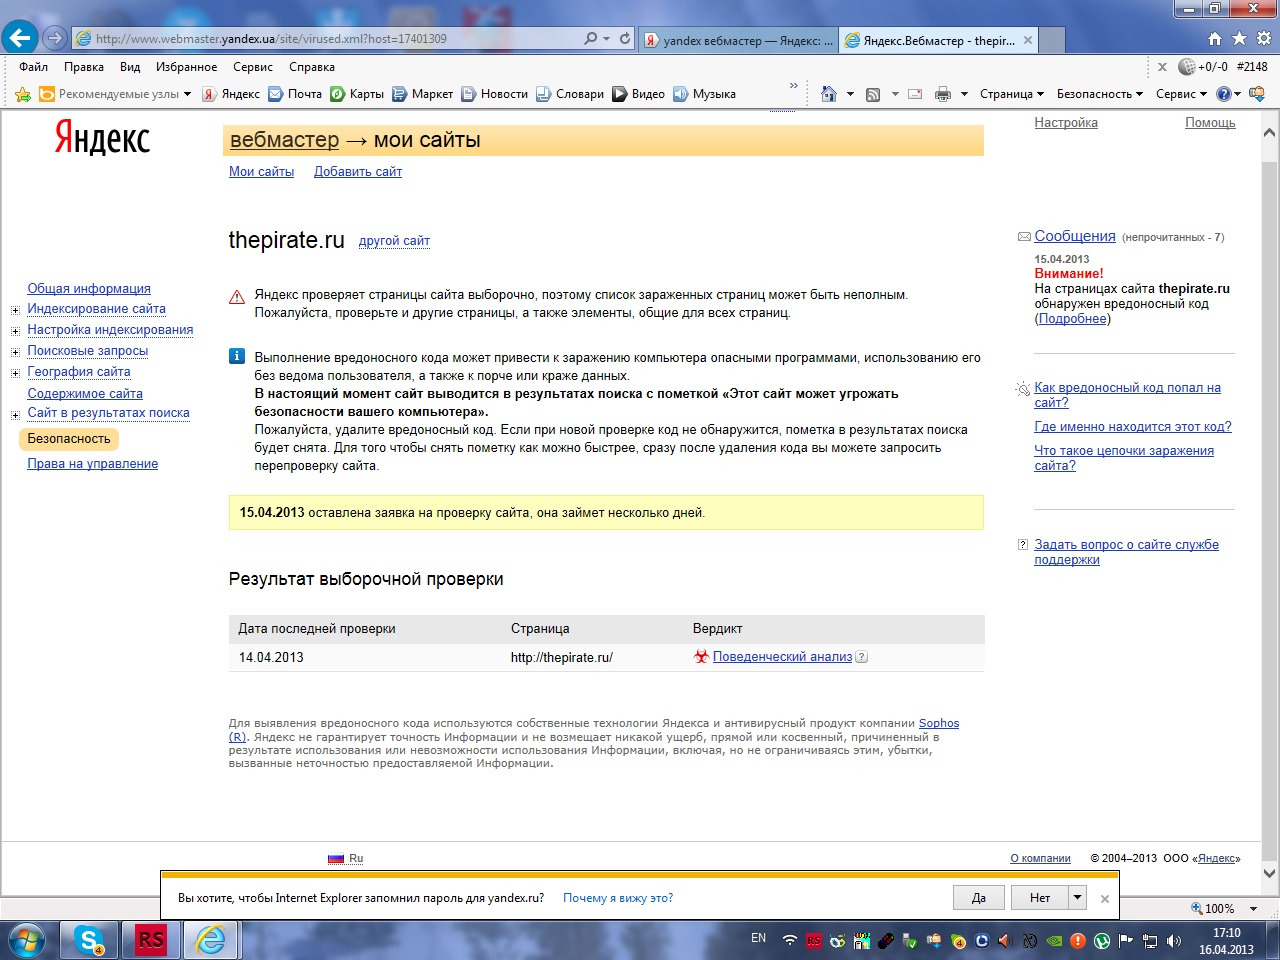Expand the Сайт в результатах поиска node
This screenshot has width=1280, height=960.
(15, 414)
